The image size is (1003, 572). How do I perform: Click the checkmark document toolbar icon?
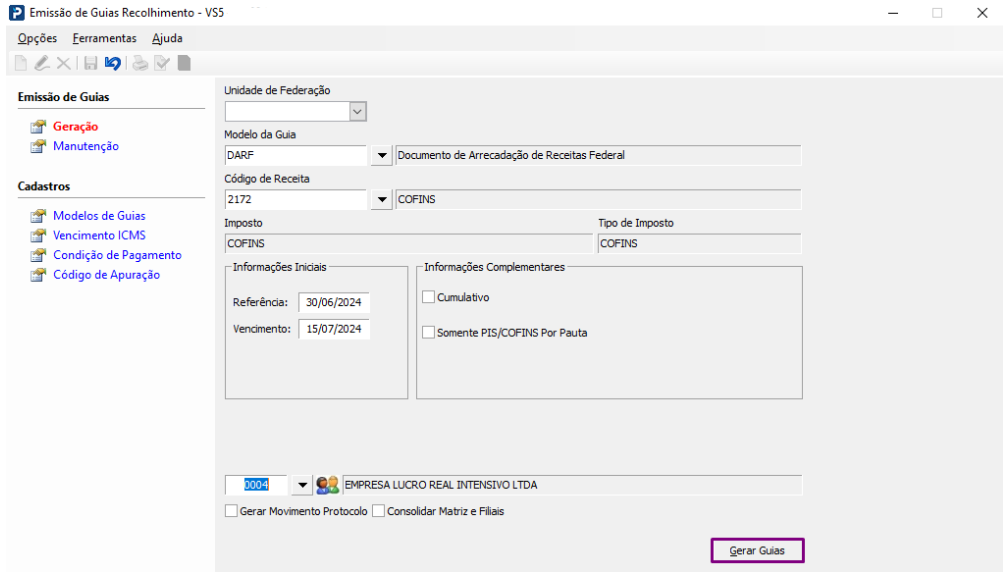click(x=162, y=63)
